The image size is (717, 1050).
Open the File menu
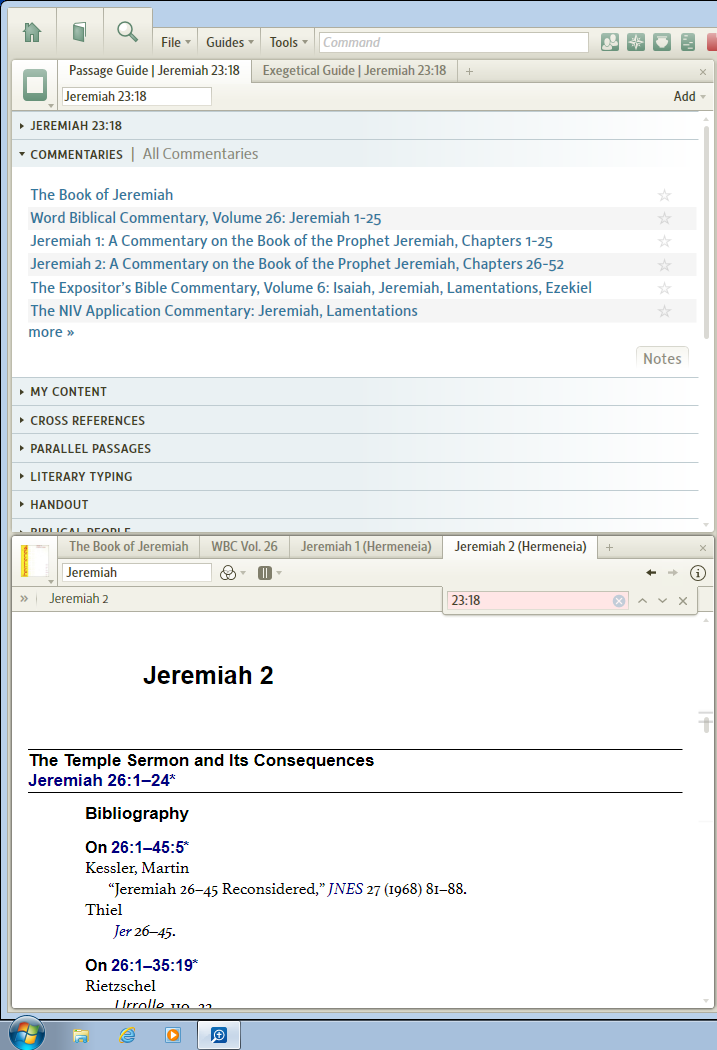175,42
